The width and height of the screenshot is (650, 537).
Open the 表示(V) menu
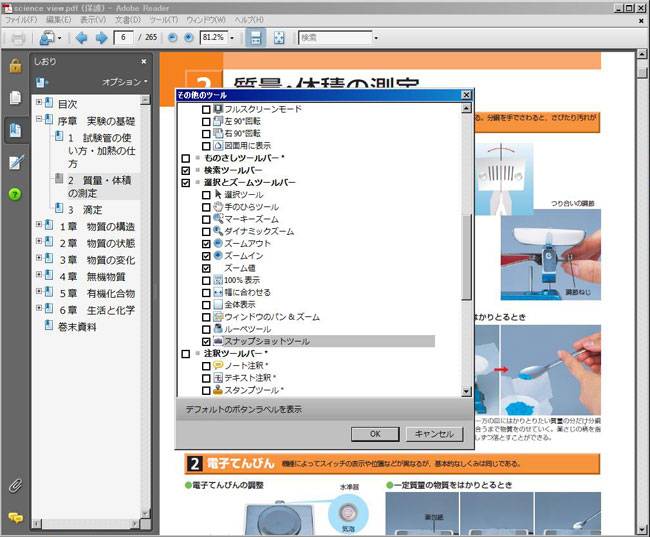[93, 20]
